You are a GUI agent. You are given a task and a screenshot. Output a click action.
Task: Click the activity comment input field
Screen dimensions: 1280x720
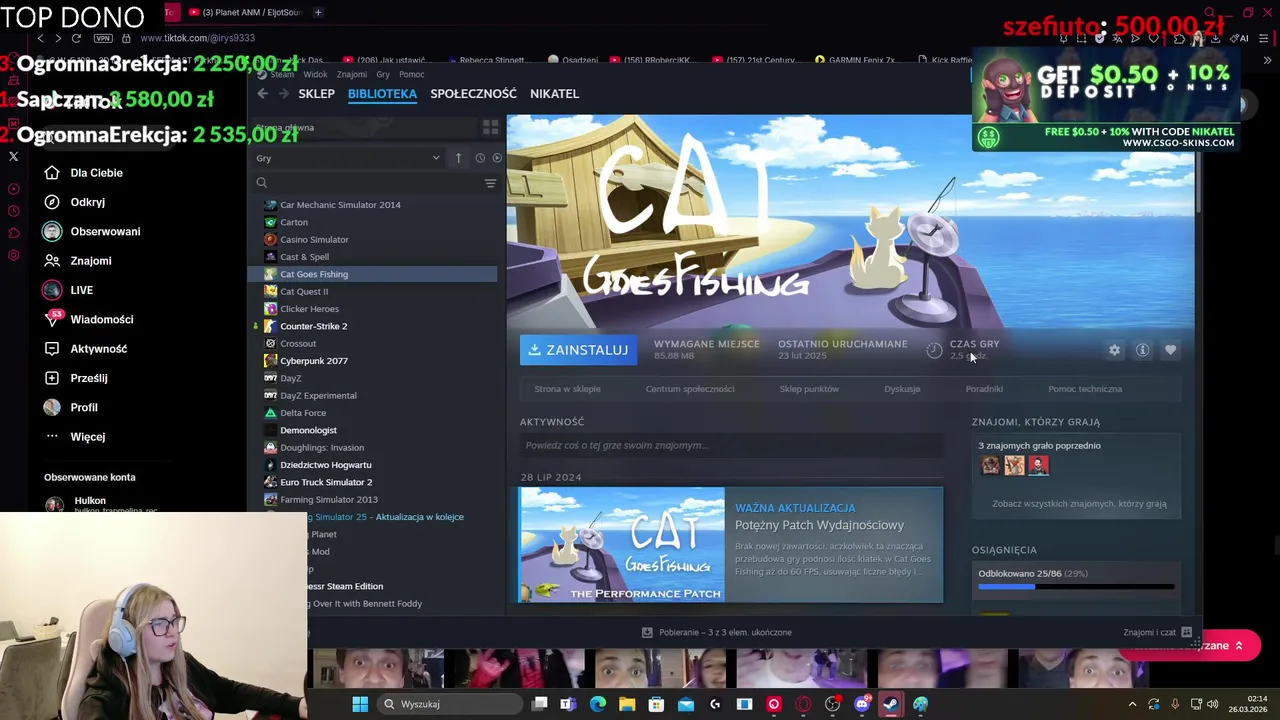(x=731, y=445)
